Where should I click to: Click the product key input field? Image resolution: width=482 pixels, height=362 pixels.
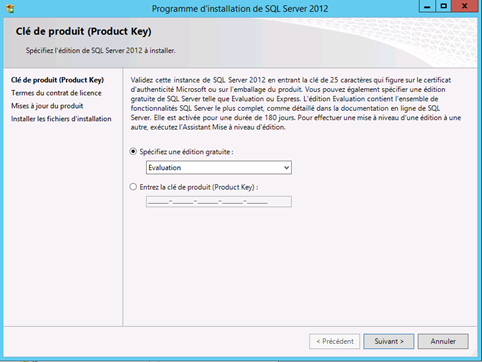(219, 202)
